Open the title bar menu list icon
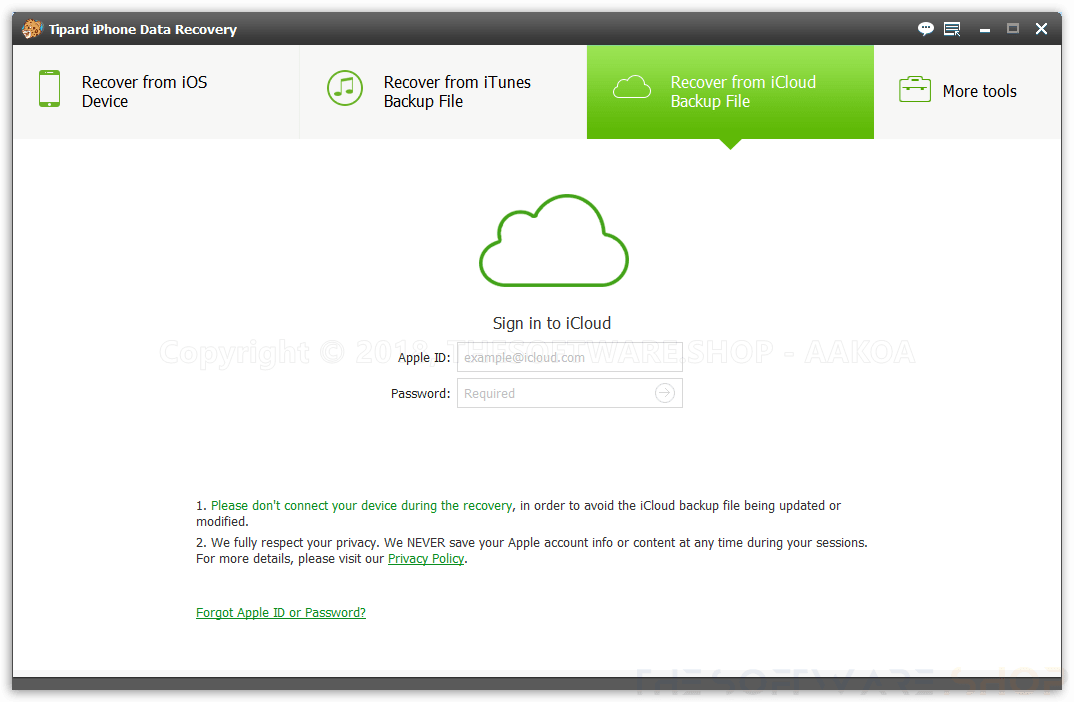Viewport: 1074px width, 702px height. click(952, 29)
